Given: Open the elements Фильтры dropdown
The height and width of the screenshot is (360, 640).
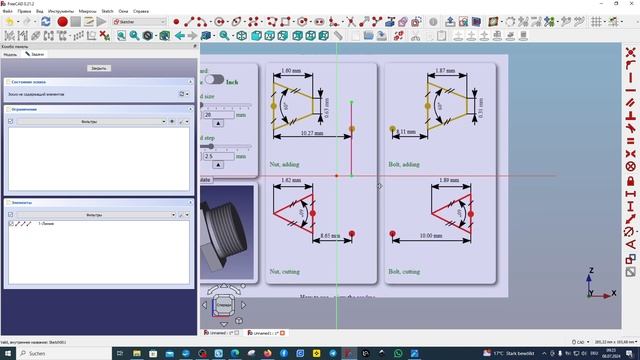Looking at the screenshot, I should (96, 214).
